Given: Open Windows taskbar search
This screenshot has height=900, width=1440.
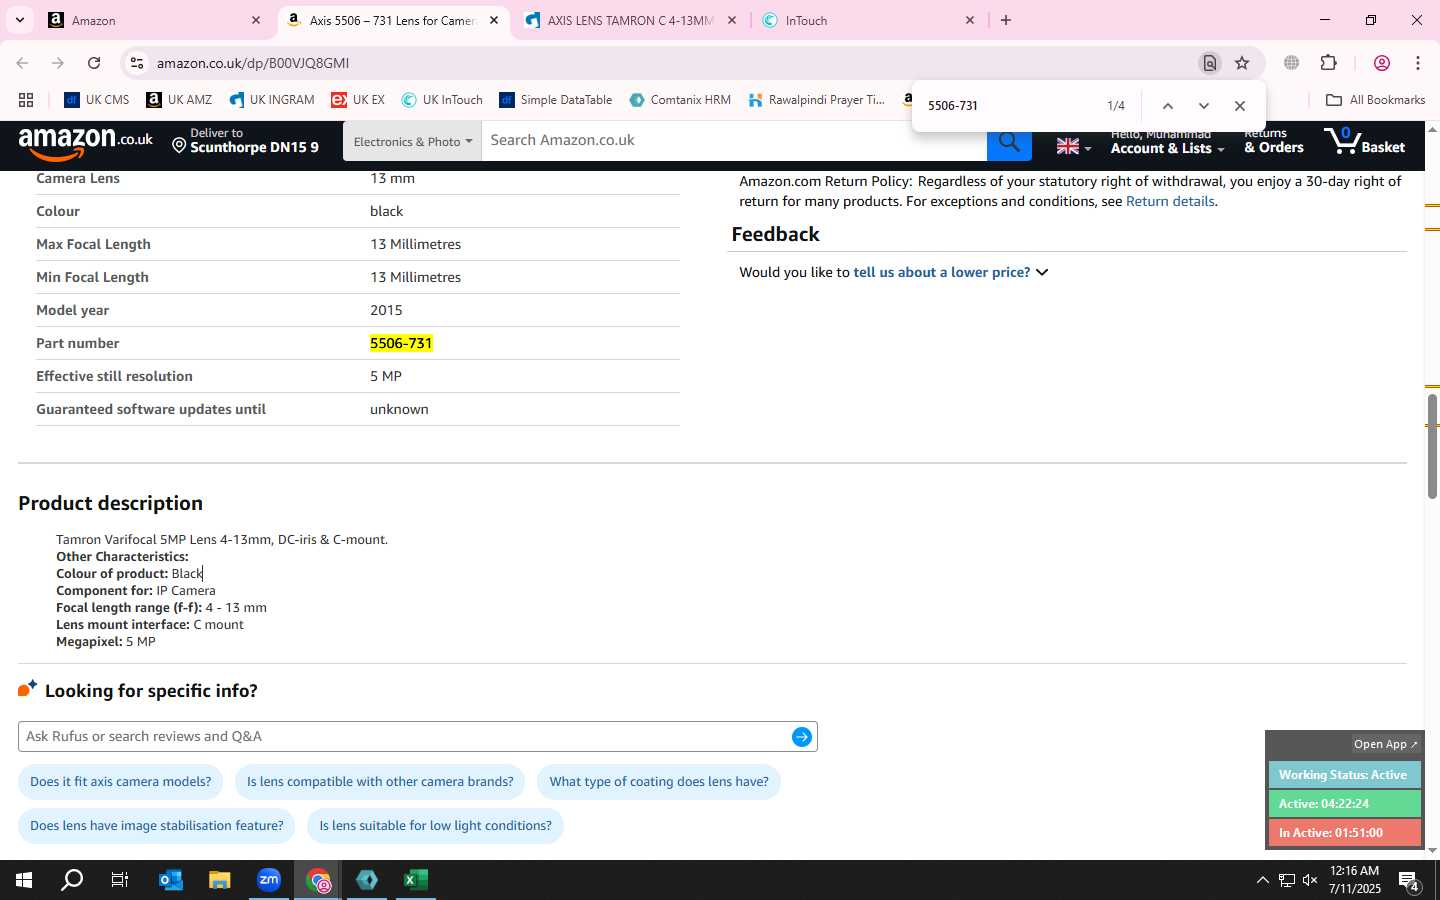Looking at the screenshot, I should 72,880.
